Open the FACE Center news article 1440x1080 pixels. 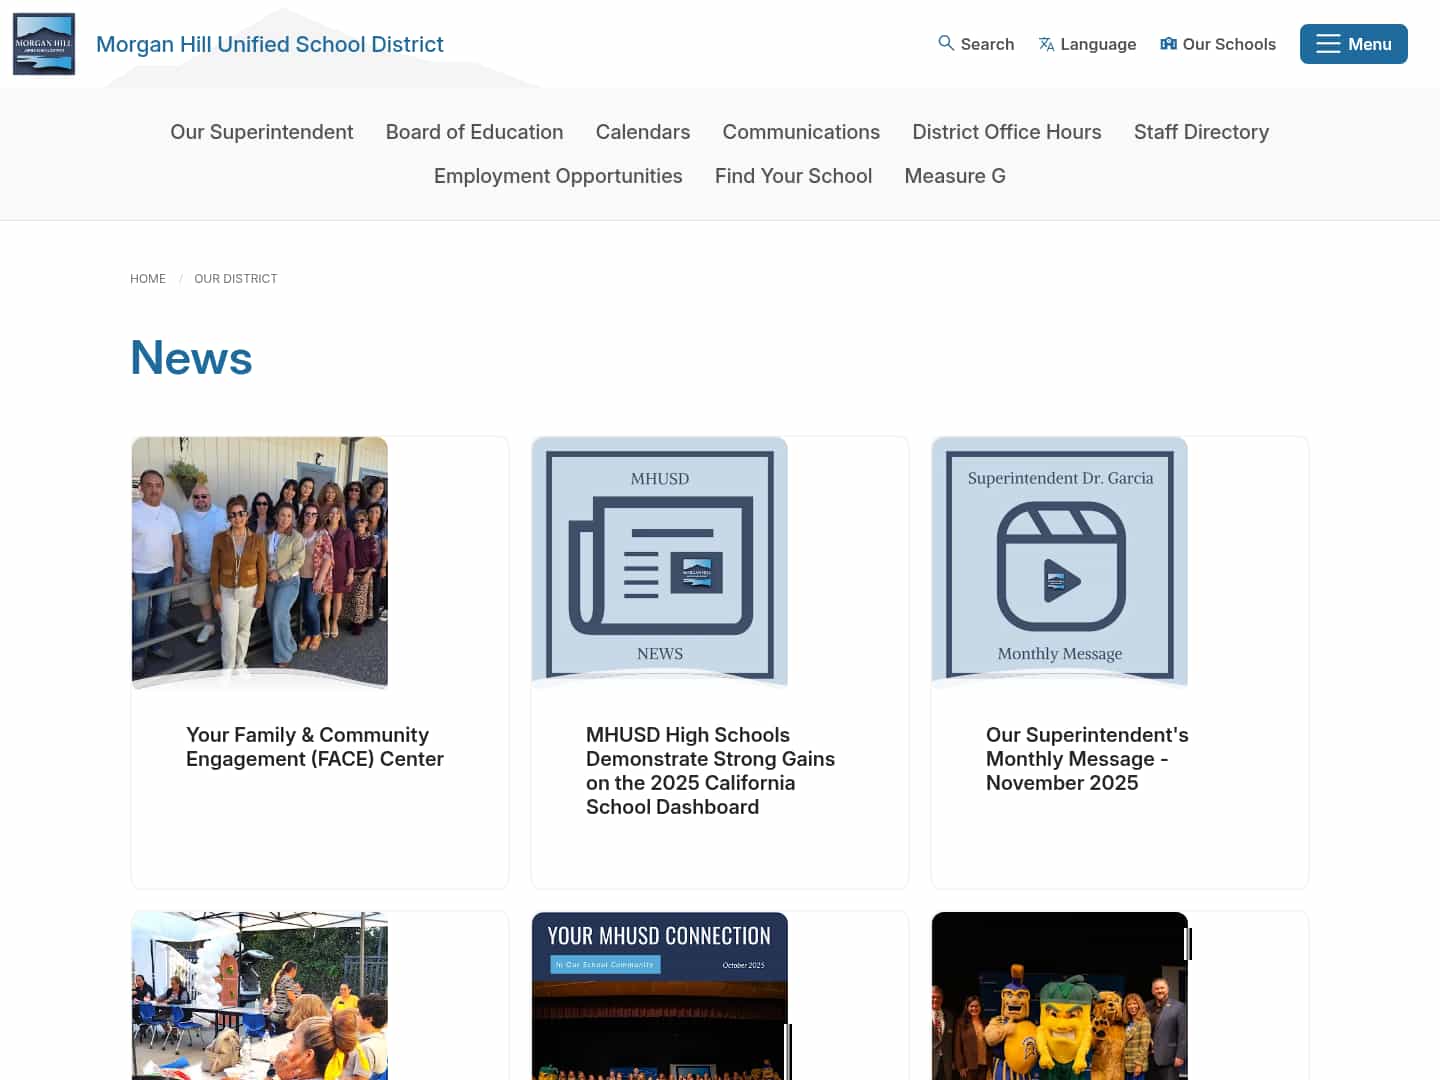click(315, 746)
